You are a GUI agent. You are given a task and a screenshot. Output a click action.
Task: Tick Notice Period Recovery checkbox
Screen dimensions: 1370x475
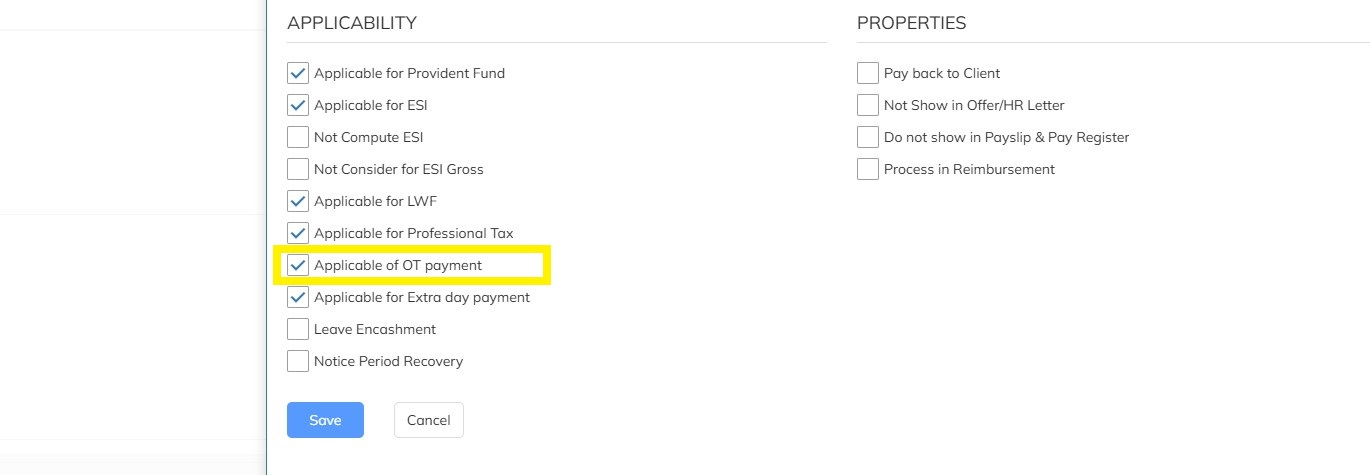(297, 361)
